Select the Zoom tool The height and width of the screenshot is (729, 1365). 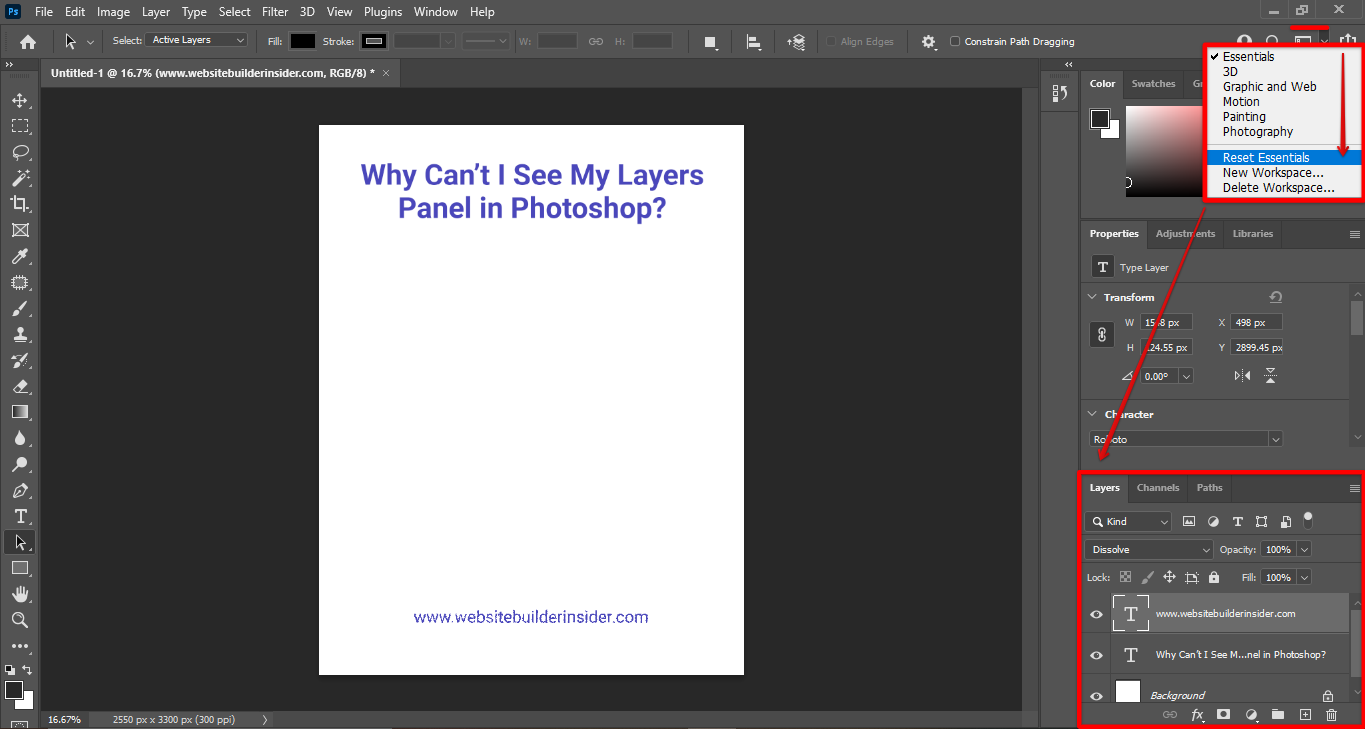pos(20,620)
